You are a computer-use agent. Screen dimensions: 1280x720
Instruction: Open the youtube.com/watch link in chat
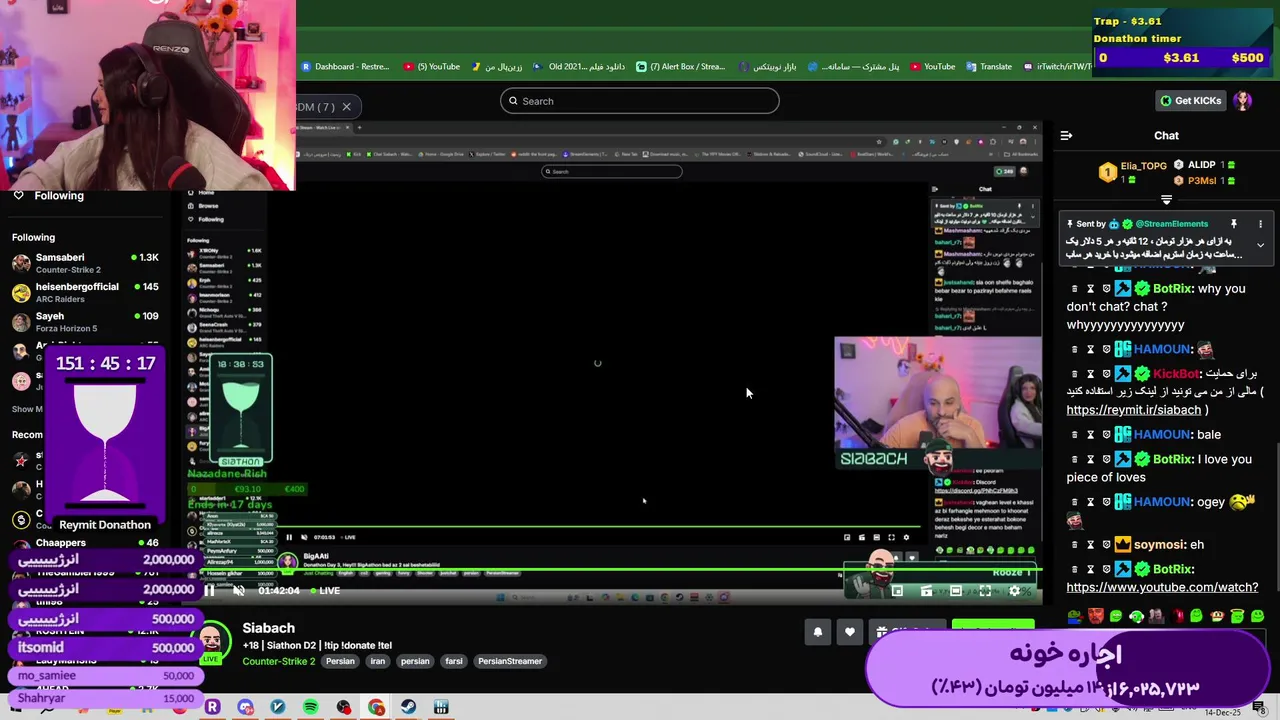1162,587
